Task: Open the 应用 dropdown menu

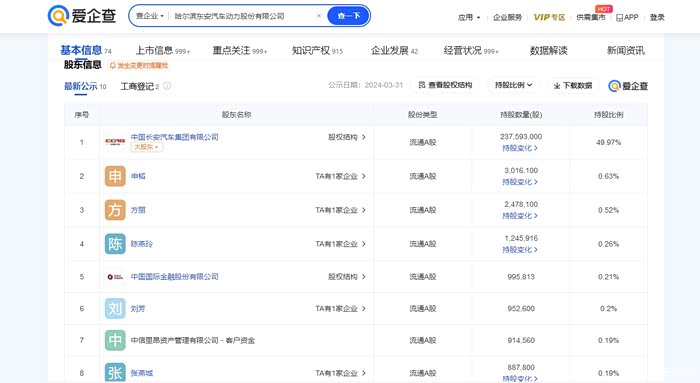Action: pyautogui.click(x=469, y=17)
